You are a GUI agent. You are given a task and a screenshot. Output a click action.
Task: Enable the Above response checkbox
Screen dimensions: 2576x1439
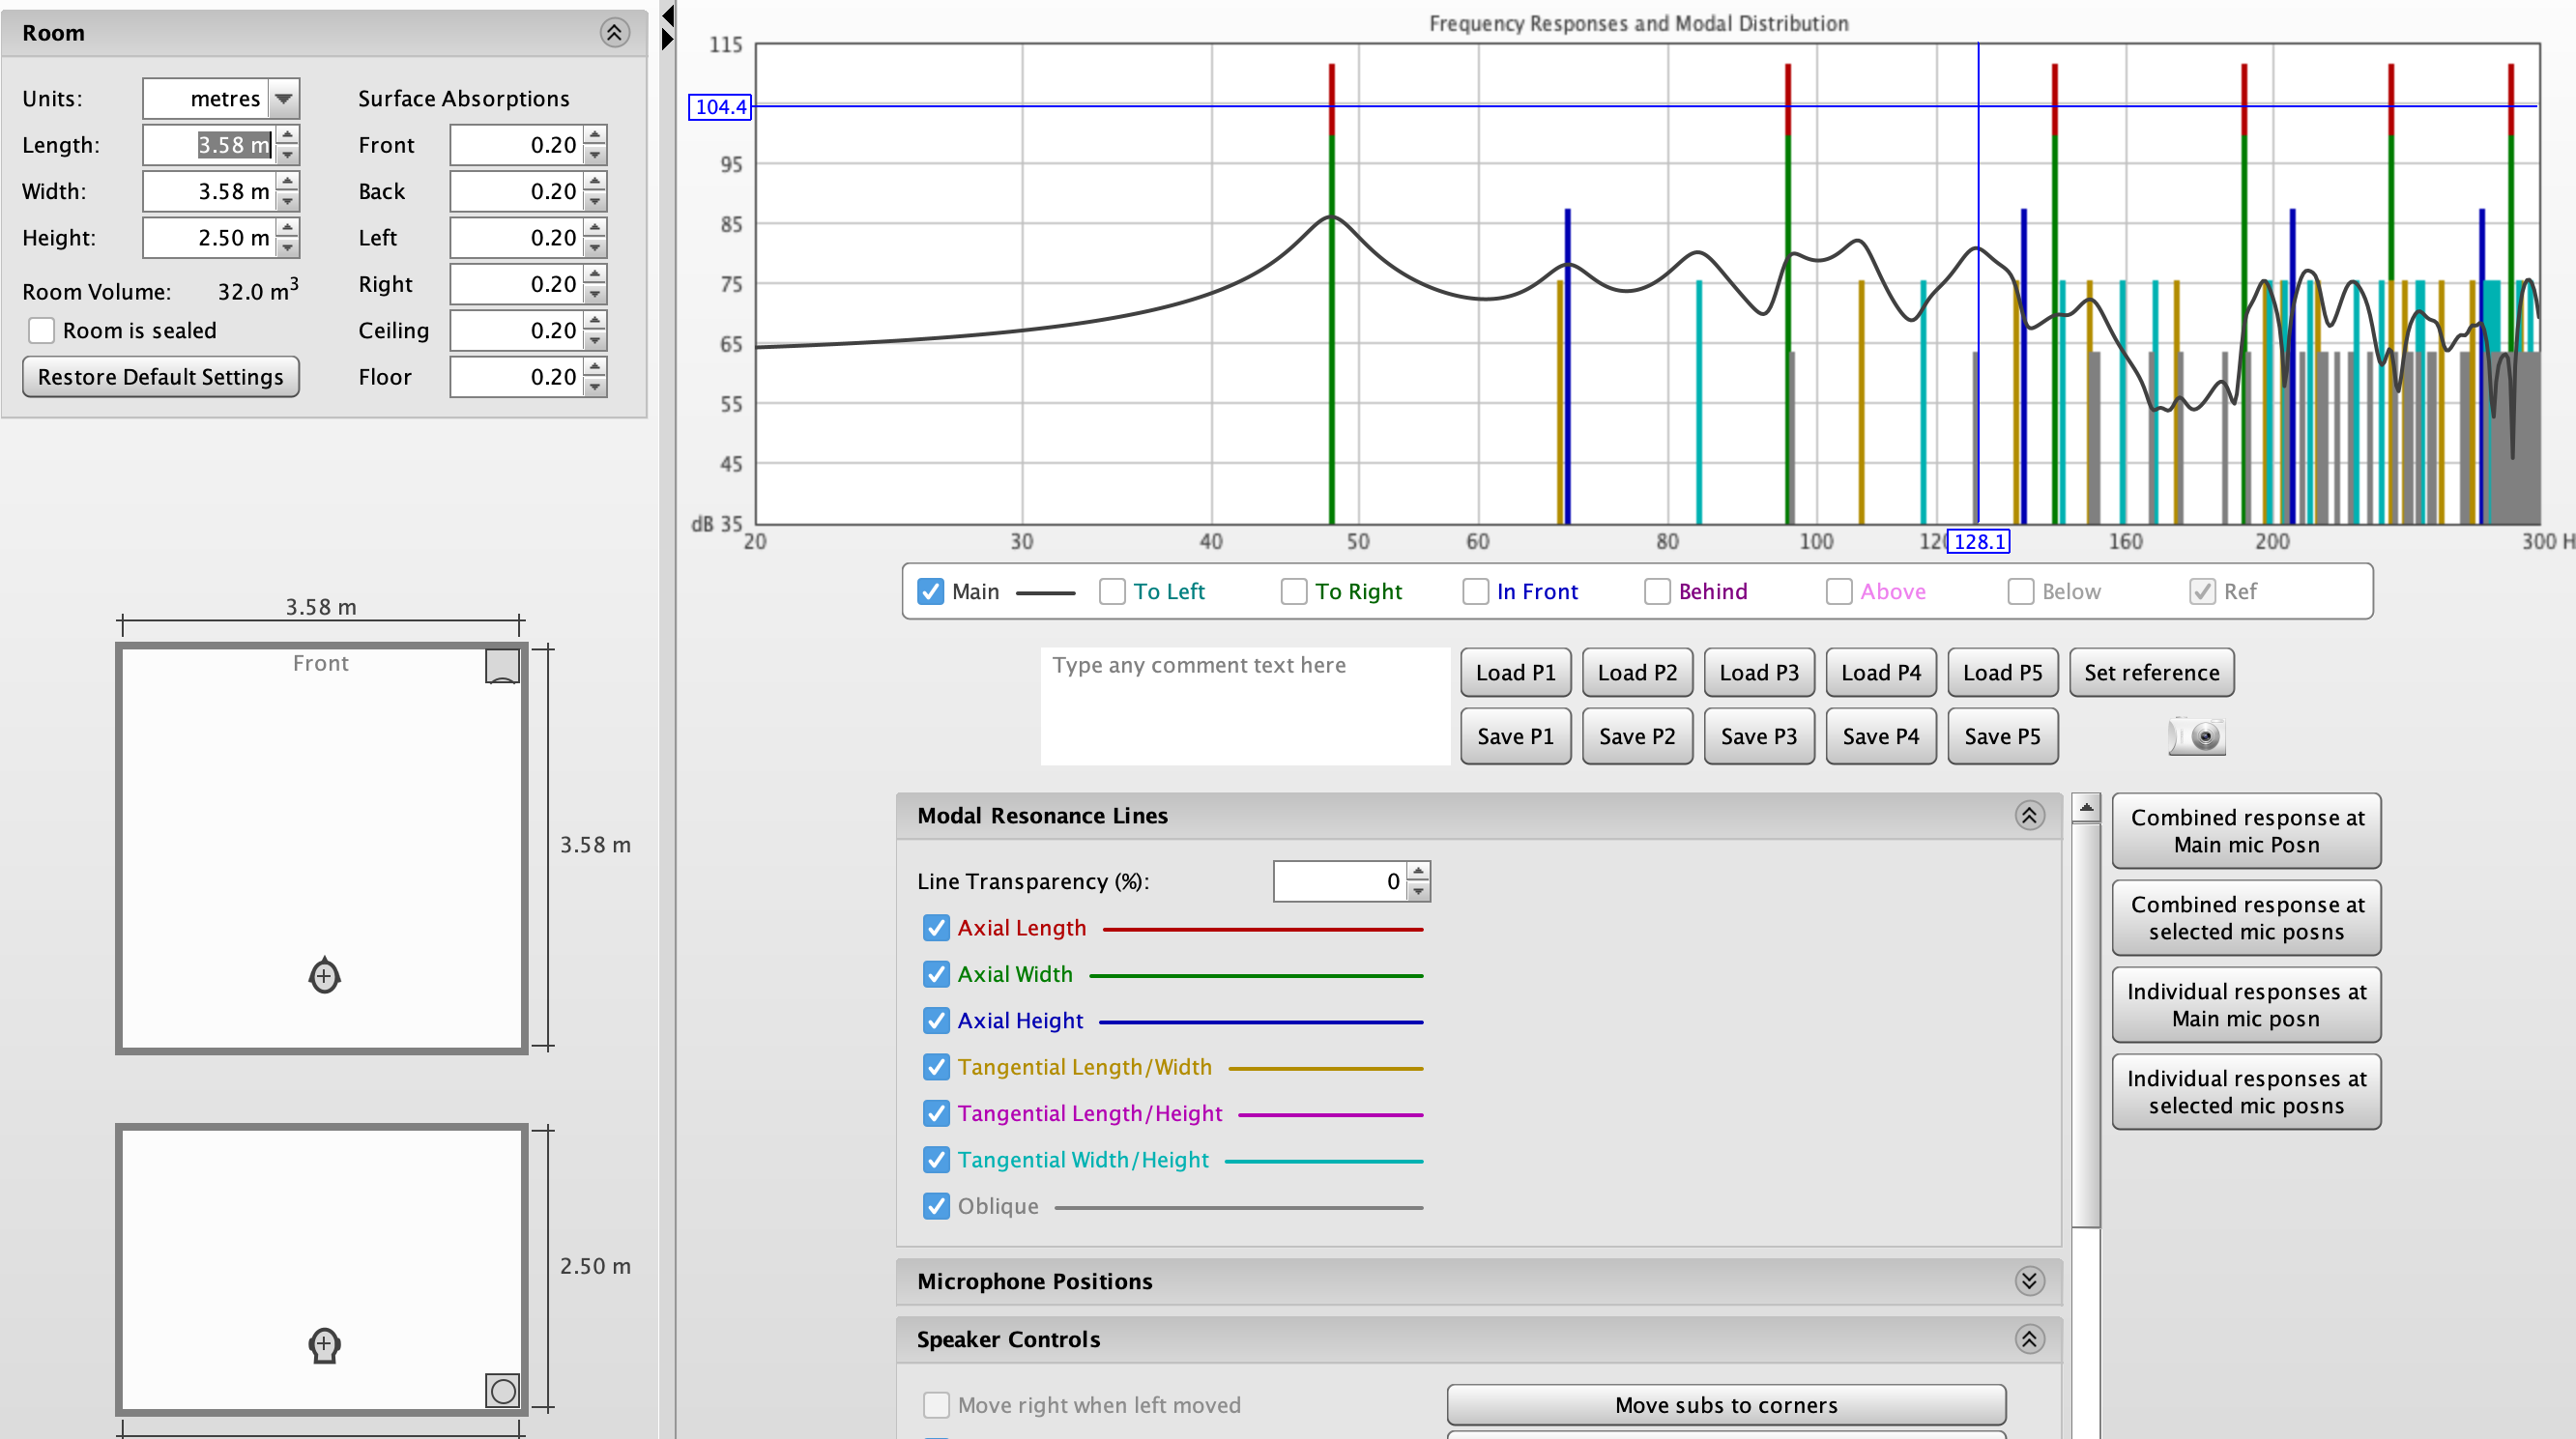(x=1839, y=591)
